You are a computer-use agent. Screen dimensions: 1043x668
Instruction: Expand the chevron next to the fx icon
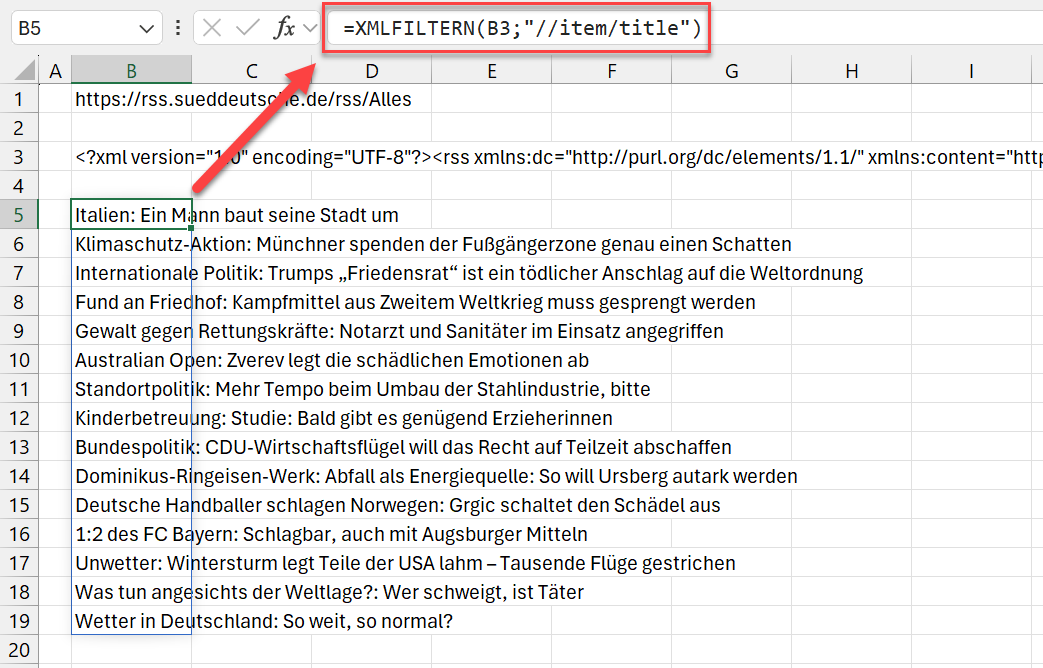point(309,28)
